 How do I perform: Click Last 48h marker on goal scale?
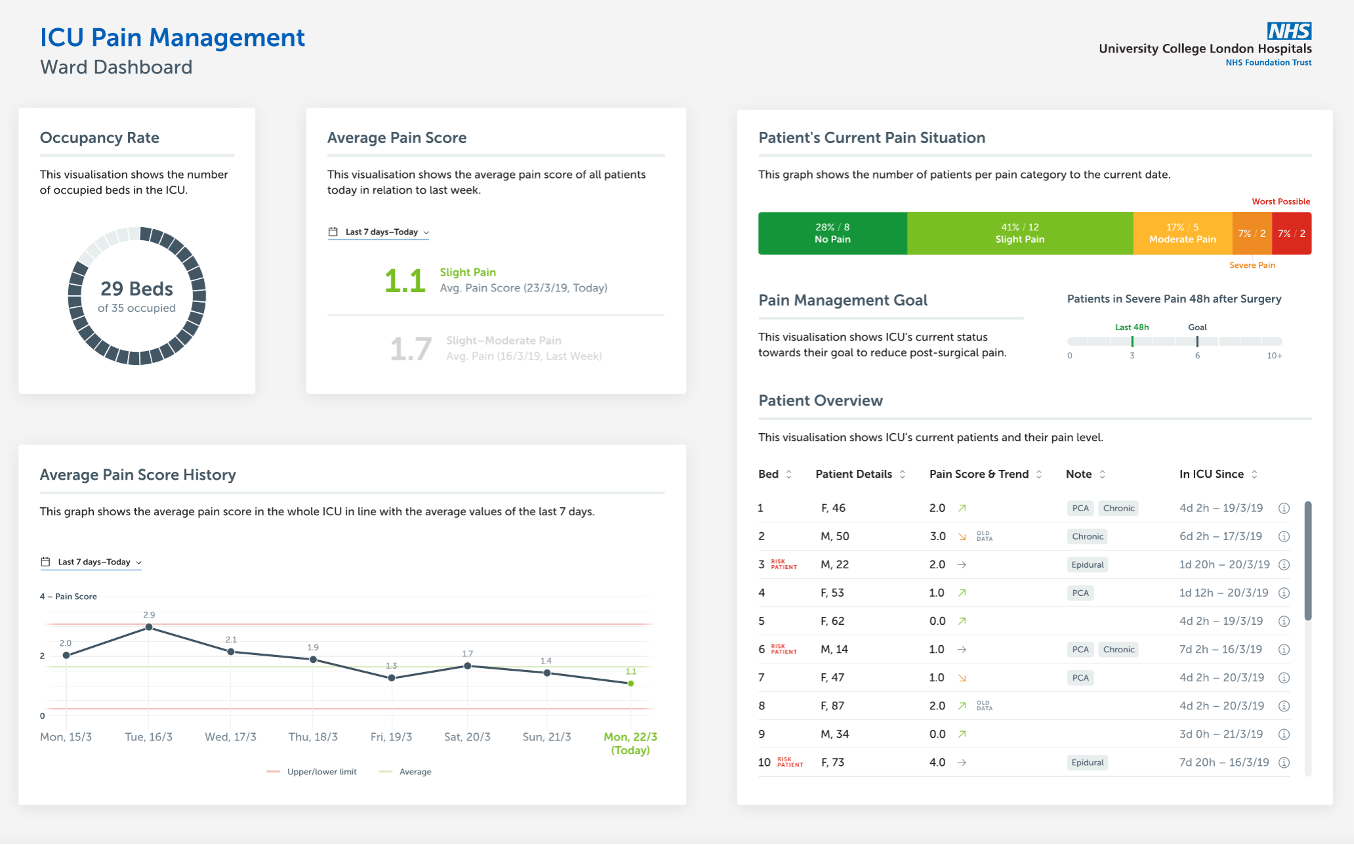pos(1132,341)
